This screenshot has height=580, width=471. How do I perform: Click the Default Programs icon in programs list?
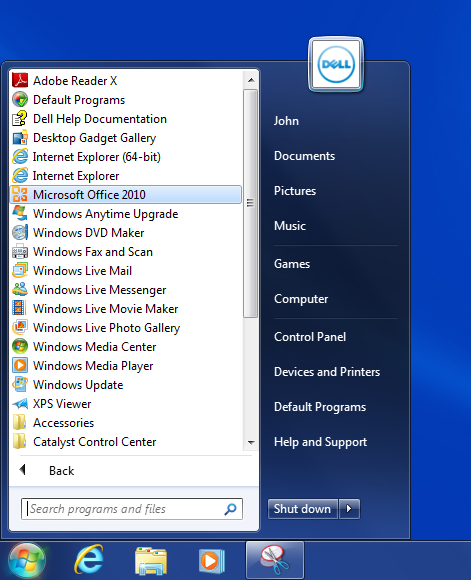(x=20, y=100)
